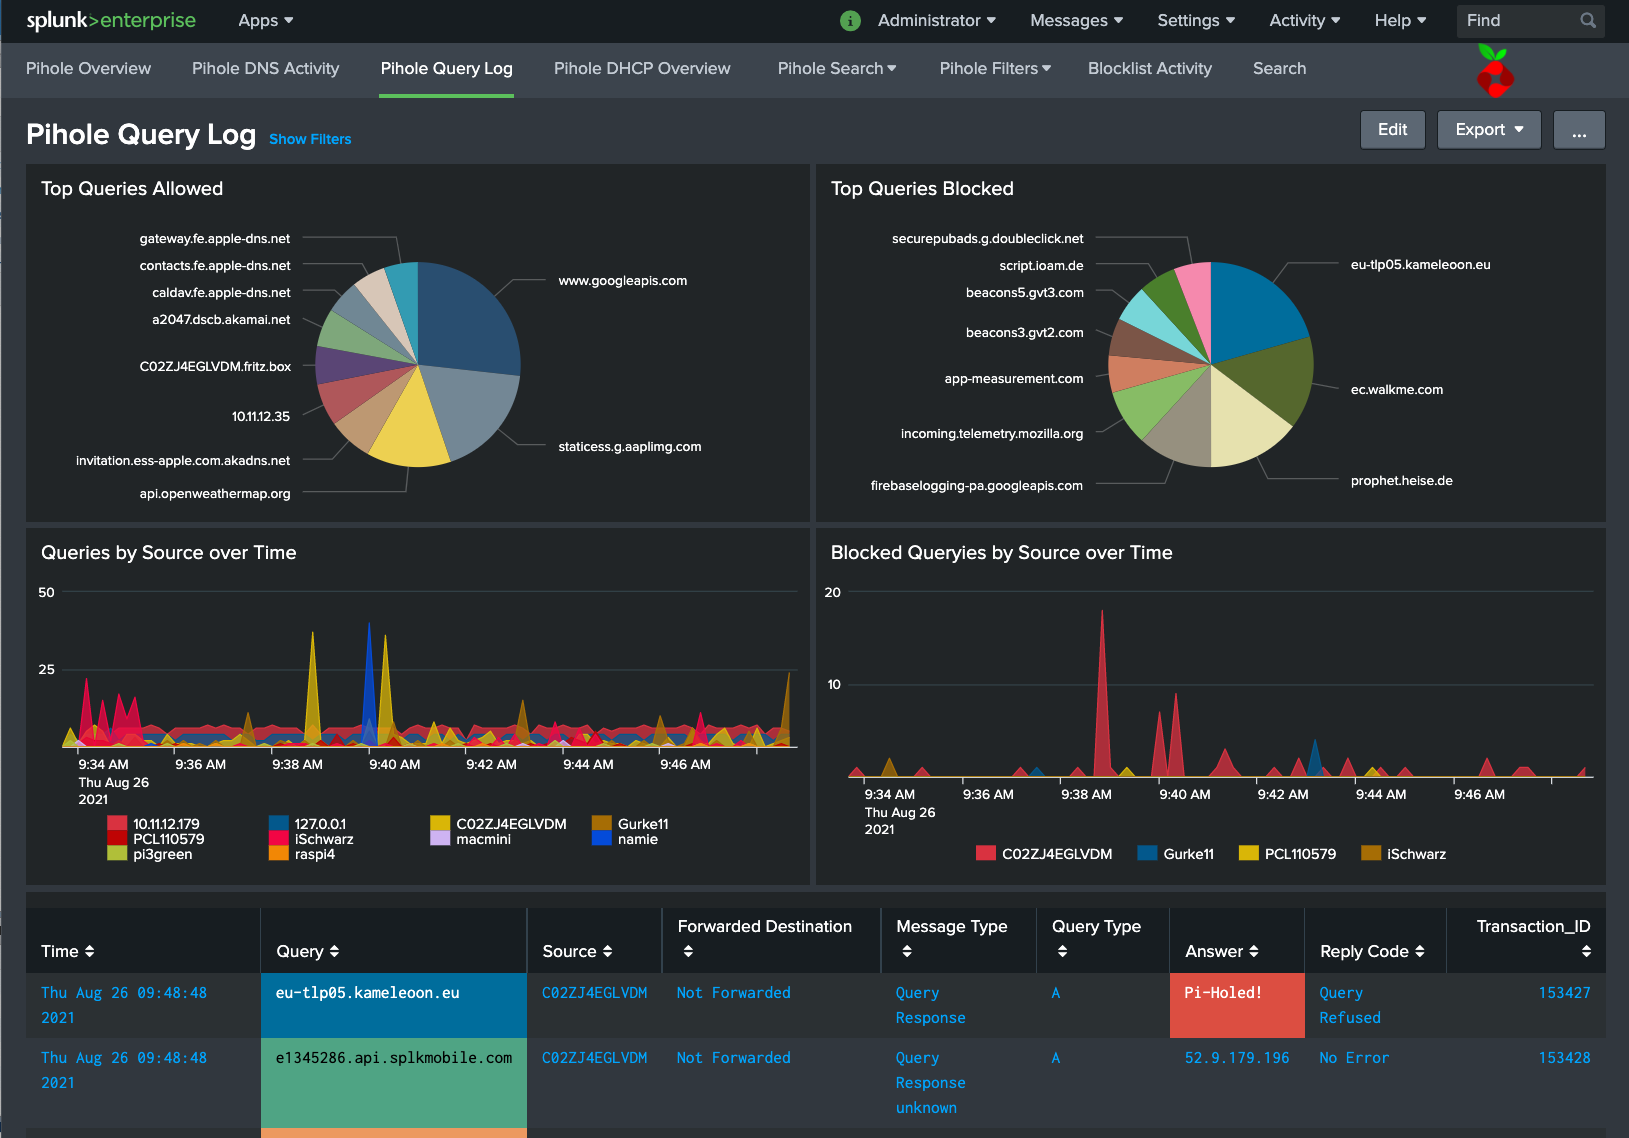Sort table by Query column arrows
The width and height of the screenshot is (1629, 1138).
coord(334,951)
